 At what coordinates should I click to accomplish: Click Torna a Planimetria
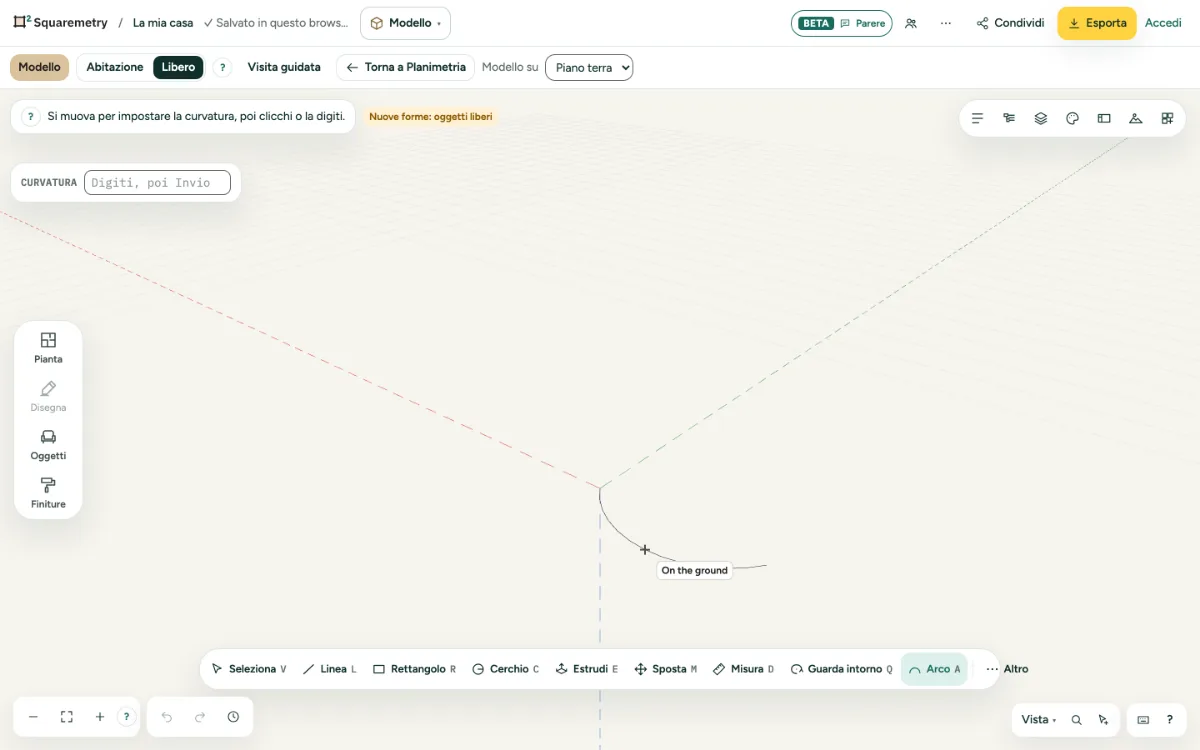pos(405,67)
